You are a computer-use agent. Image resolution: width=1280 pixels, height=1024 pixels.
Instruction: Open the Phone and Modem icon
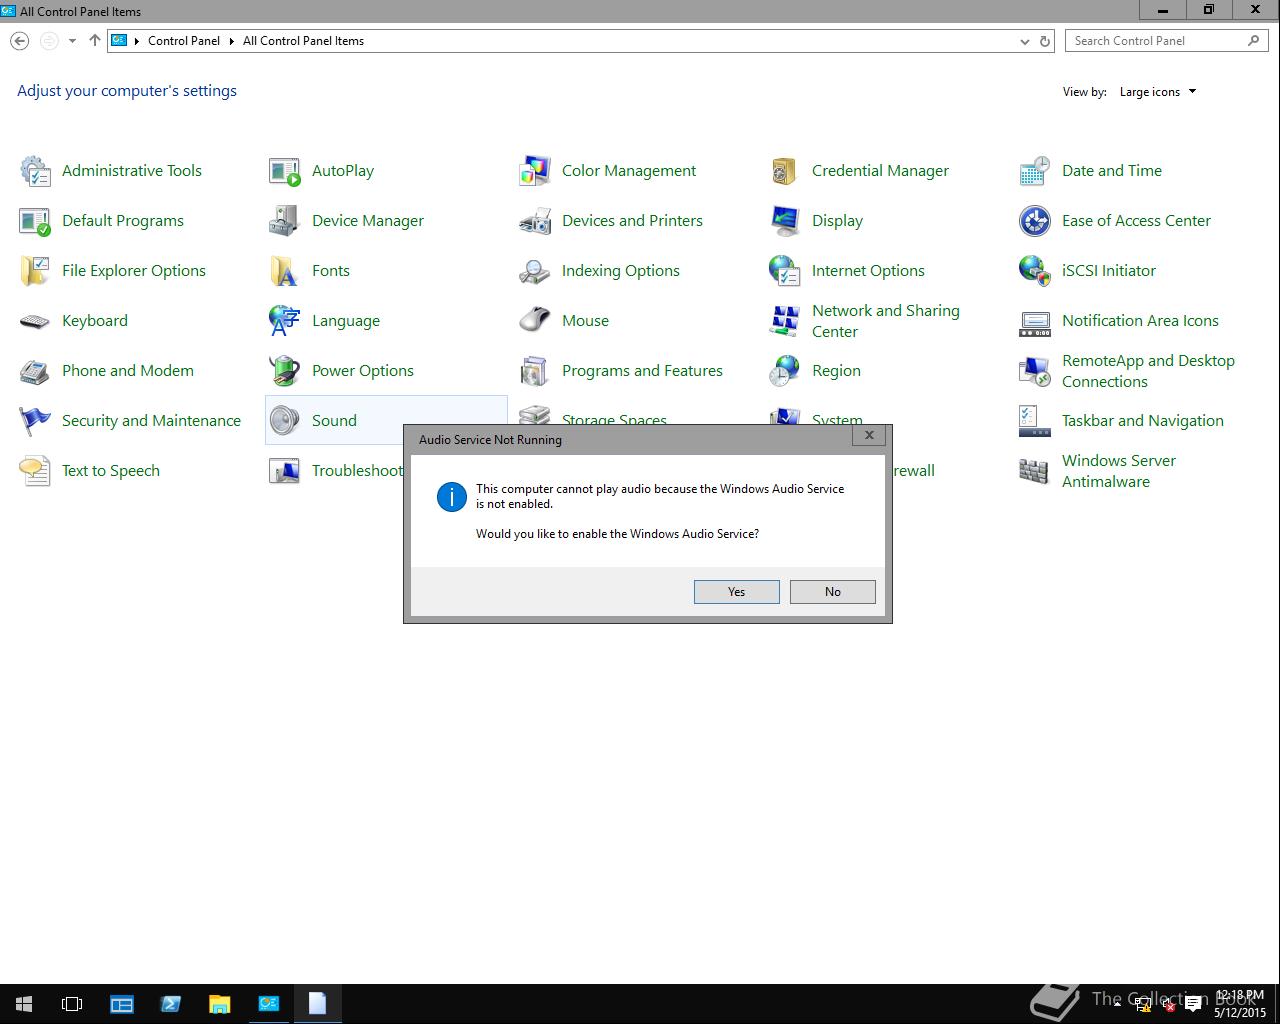pos(35,371)
